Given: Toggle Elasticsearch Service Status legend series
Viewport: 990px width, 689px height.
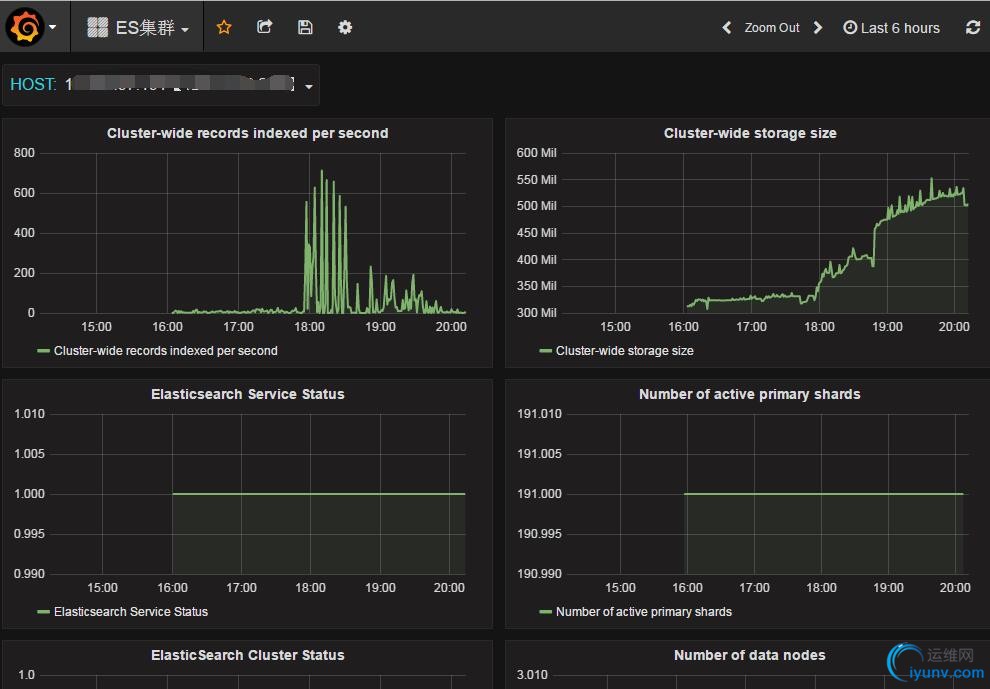Looking at the screenshot, I should [x=130, y=612].
